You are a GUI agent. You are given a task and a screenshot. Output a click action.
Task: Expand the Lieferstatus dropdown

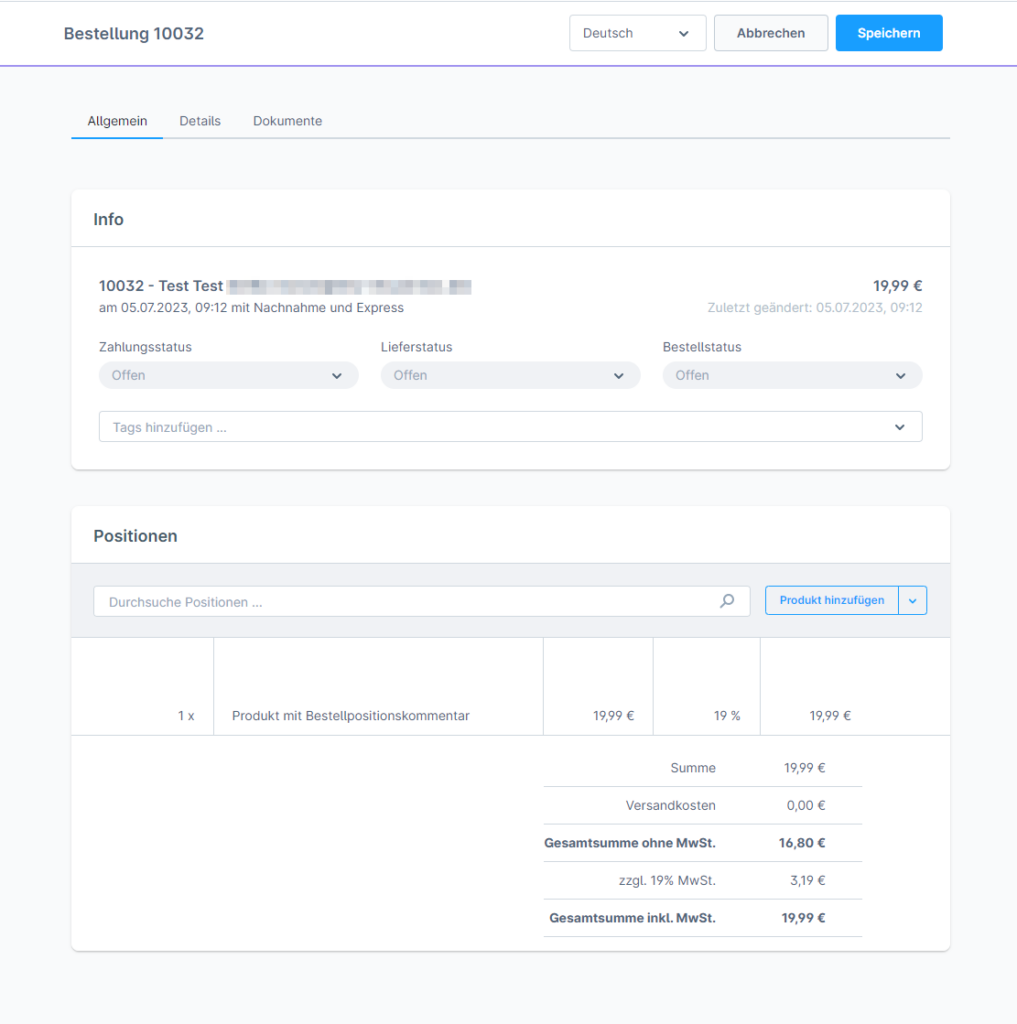point(510,375)
